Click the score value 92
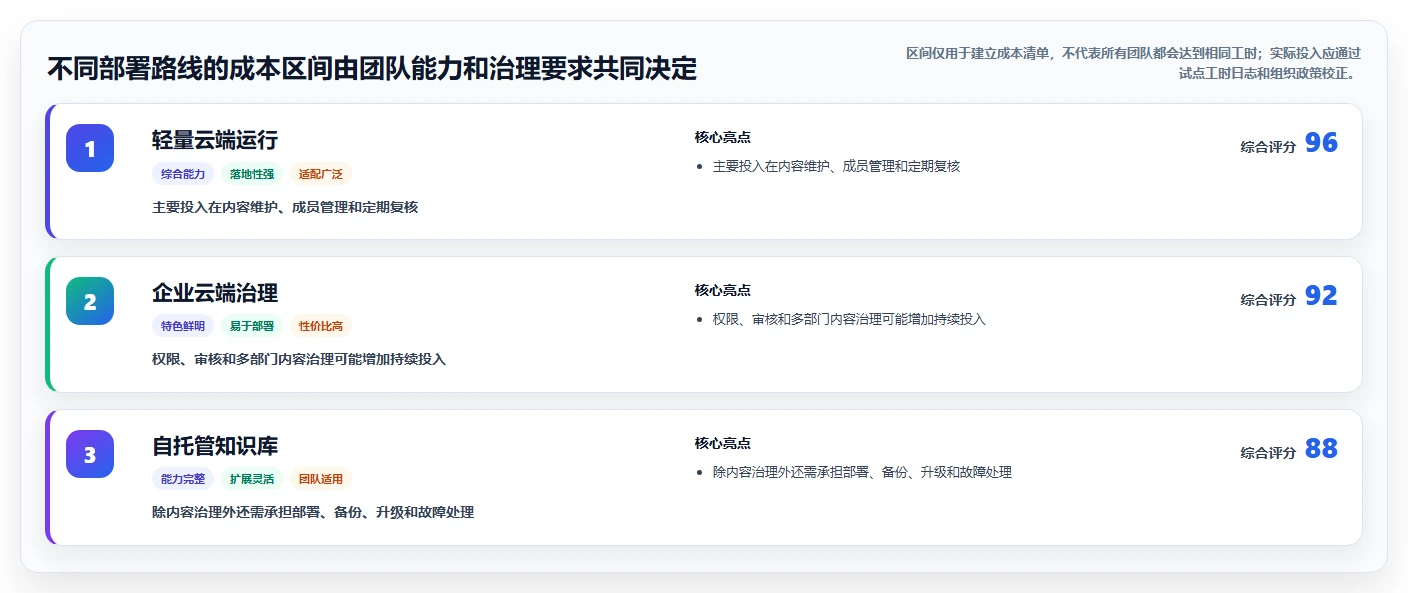This screenshot has width=1408, height=593. [1321, 296]
